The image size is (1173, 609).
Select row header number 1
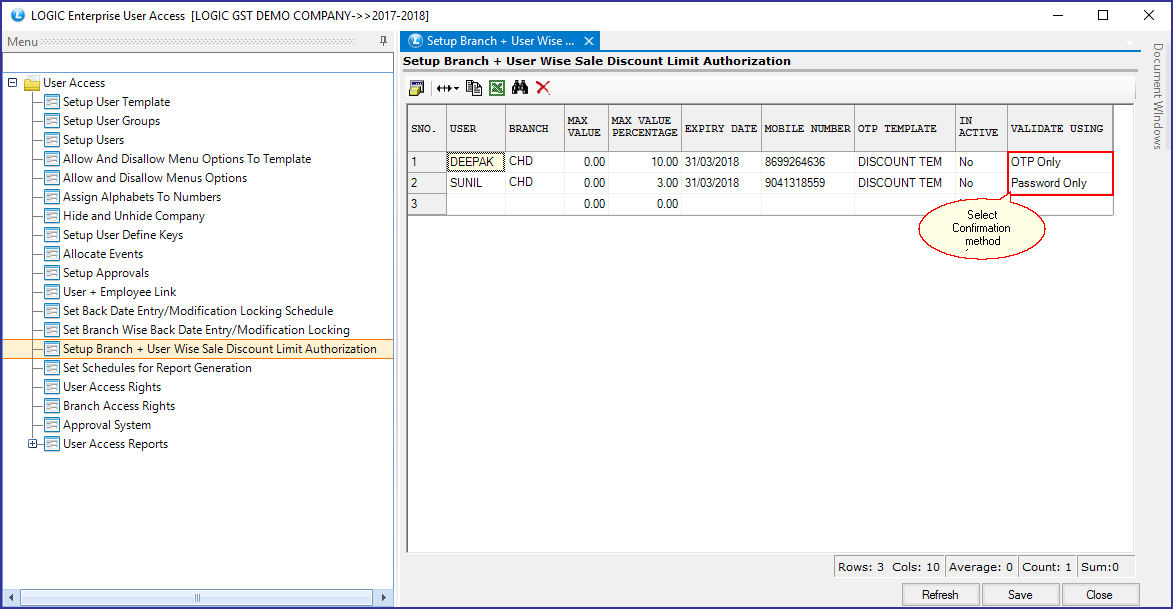(427, 162)
